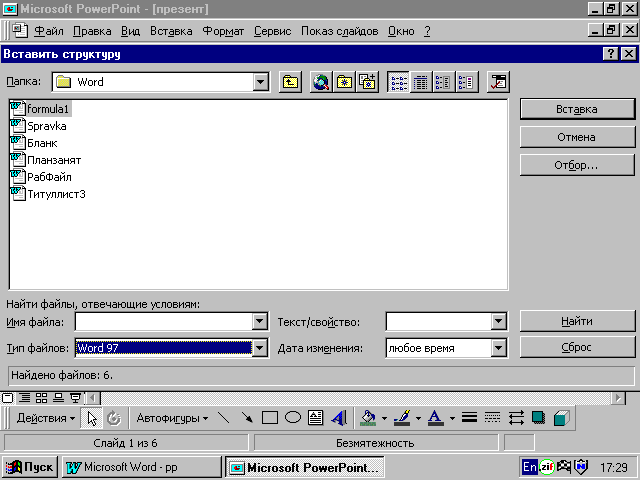Expand the Дата изменения dropdown arrow
Screen dimensions: 640x480
498,348
